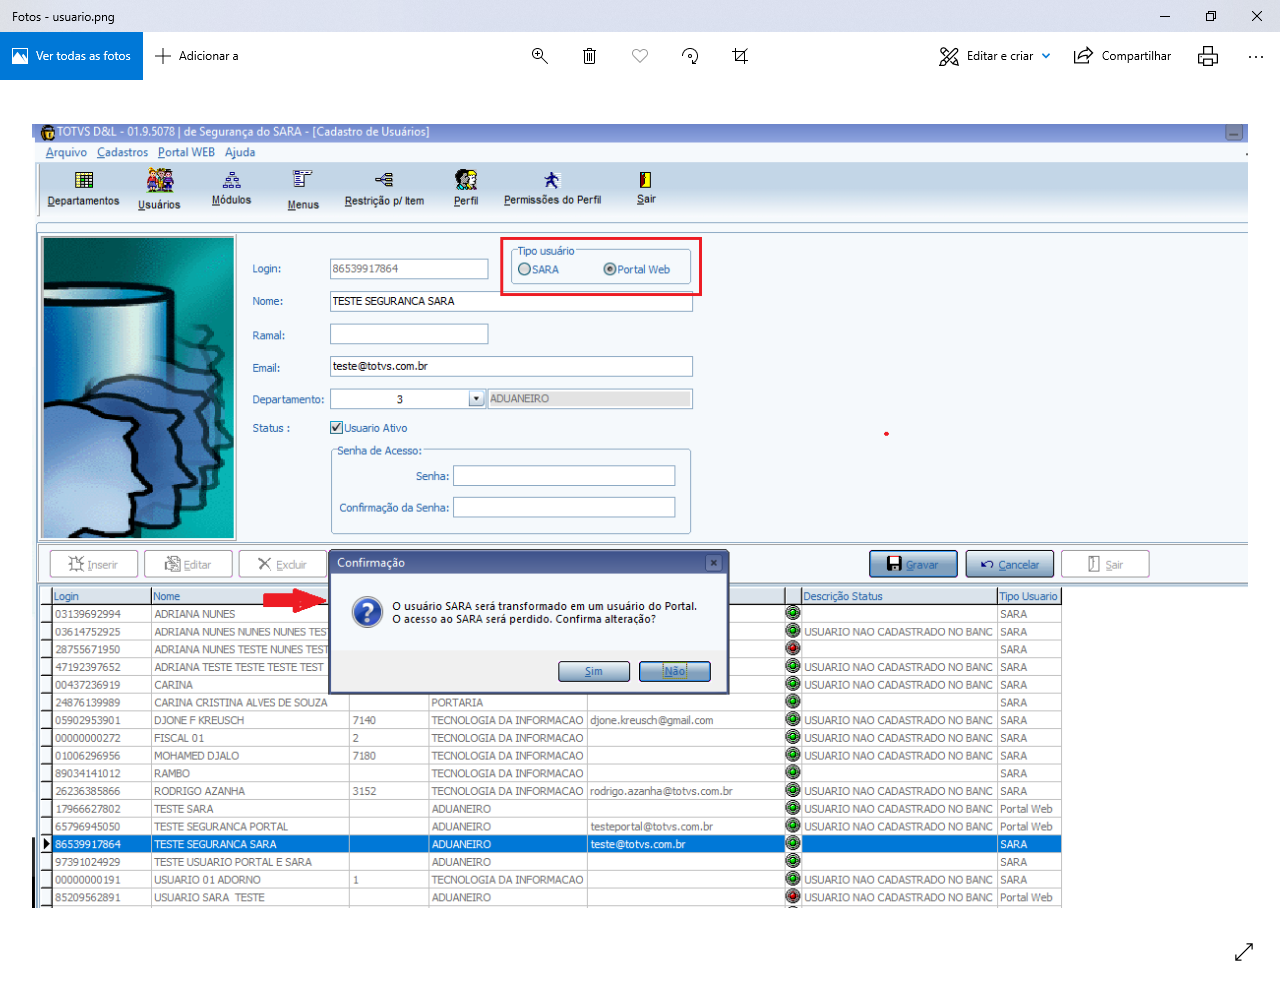1280x984 pixels.
Task: Click the status icon in the TESTE SEGURANCA PORTAL row
Action: (x=793, y=826)
